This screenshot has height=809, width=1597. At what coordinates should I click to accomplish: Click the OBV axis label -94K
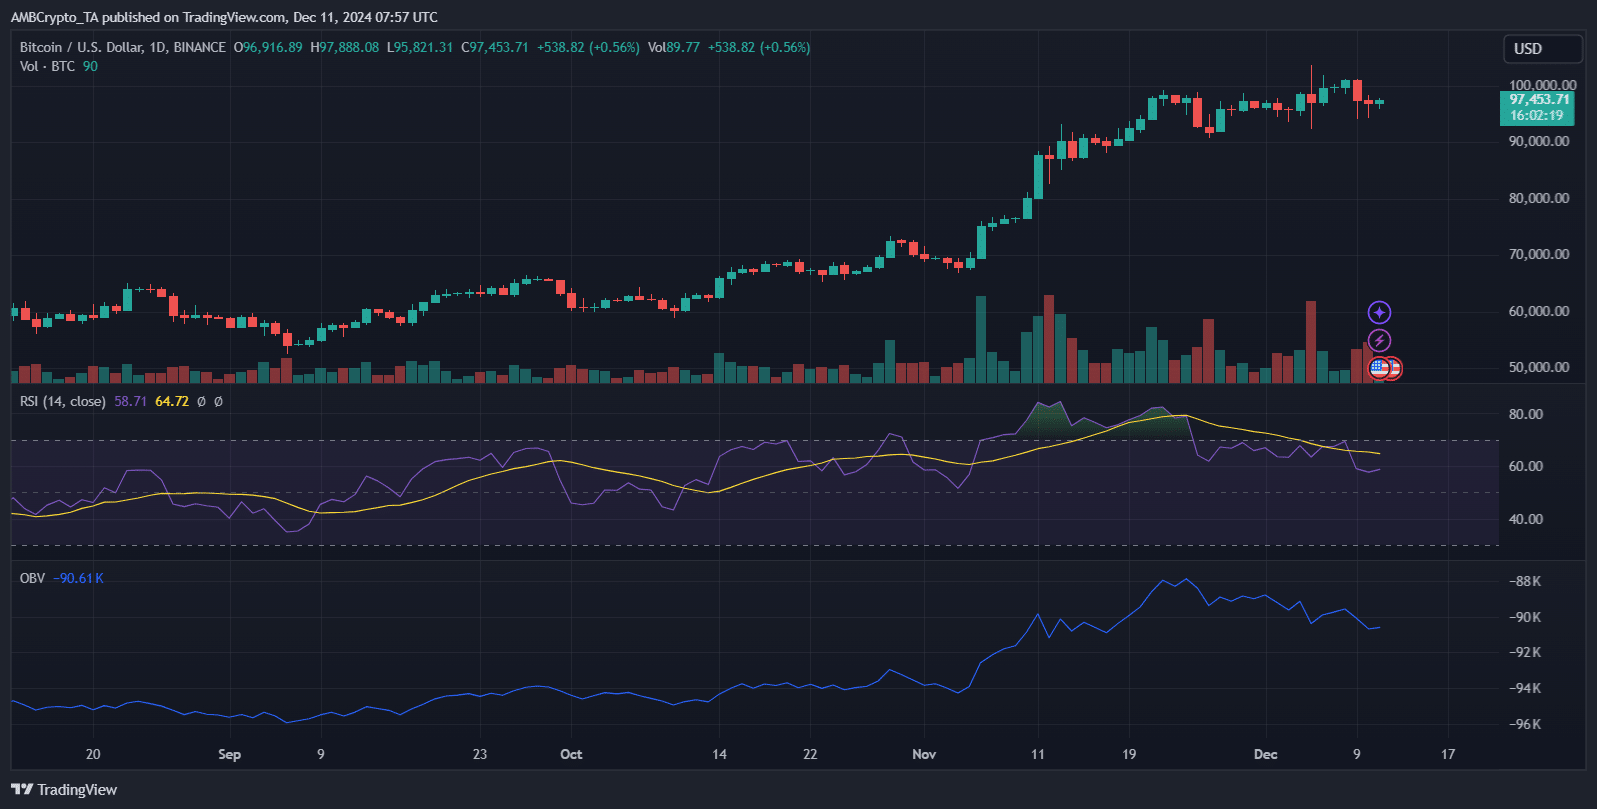[x=1525, y=688]
